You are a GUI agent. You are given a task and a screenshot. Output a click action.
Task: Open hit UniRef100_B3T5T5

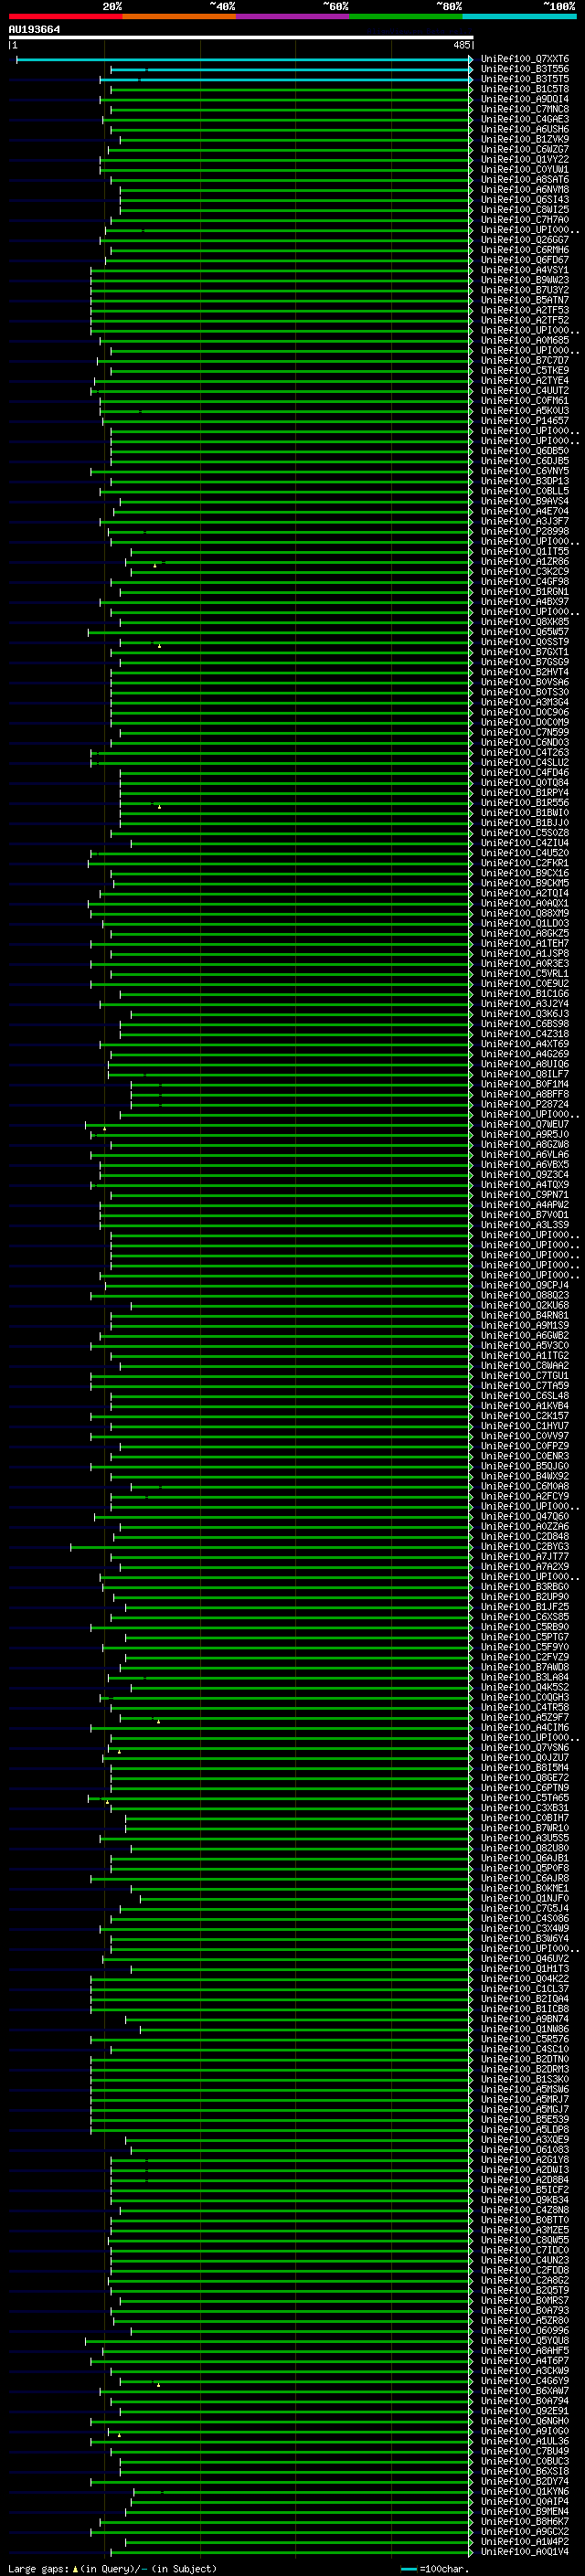[x=525, y=80]
